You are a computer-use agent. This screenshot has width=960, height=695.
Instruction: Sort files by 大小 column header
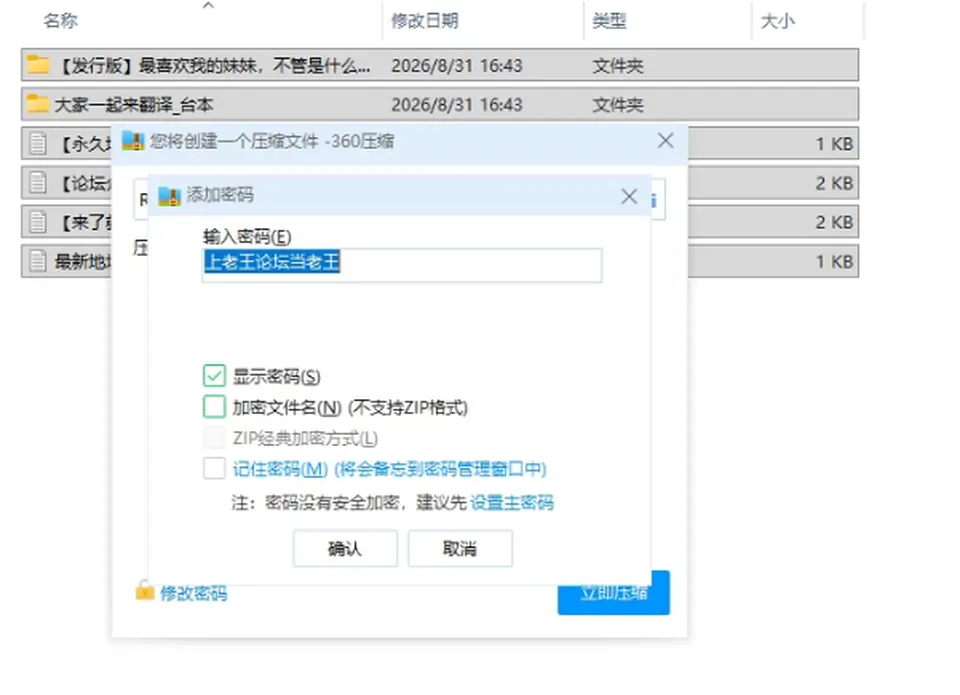(778, 21)
